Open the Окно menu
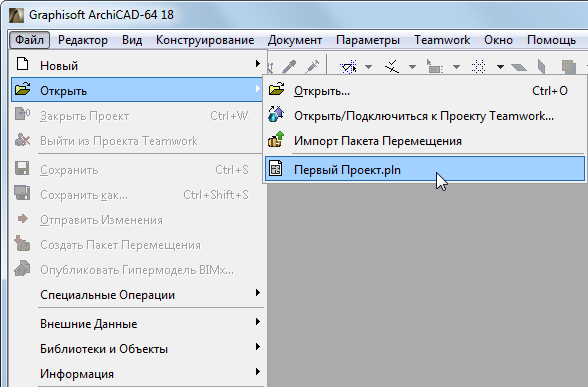Screen dimensions: 588x387 tap(498, 40)
